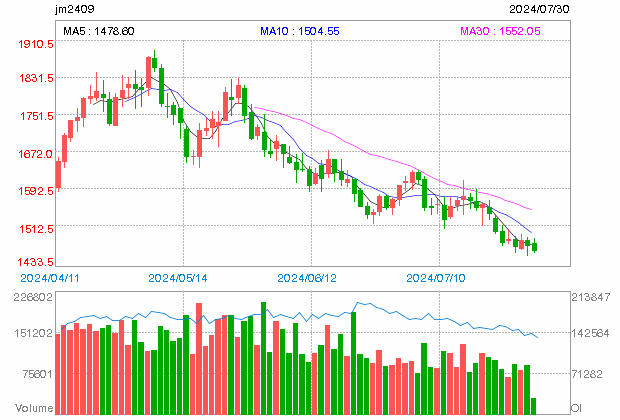Click the 226802 volume axis label
This screenshot has height=420, width=620.
33,297
